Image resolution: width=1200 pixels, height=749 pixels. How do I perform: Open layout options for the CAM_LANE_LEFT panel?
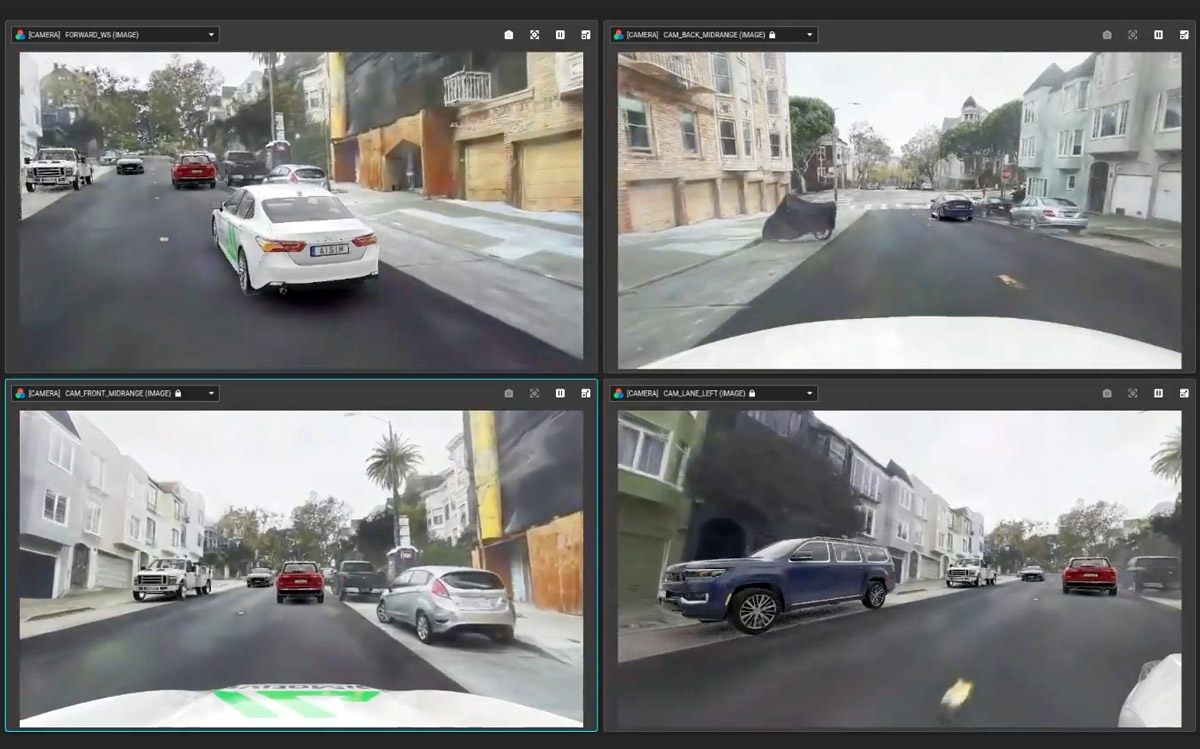pos(1184,394)
